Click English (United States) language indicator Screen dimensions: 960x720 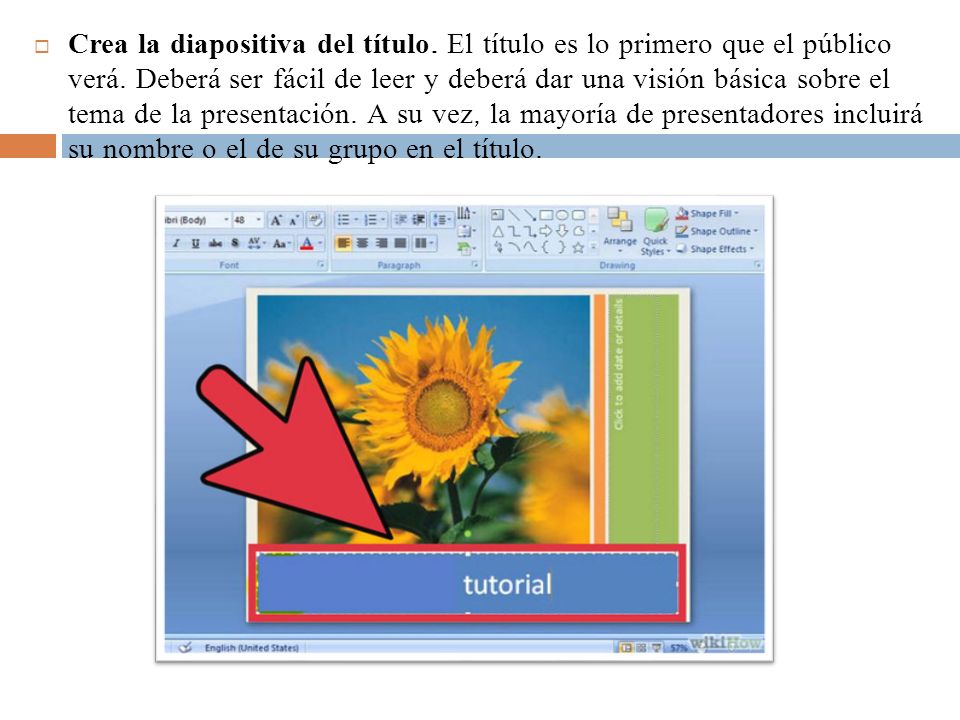tap(252, 648)
